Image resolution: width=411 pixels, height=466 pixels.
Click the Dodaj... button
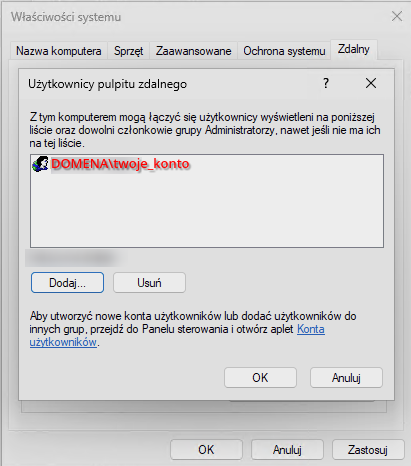67,283
